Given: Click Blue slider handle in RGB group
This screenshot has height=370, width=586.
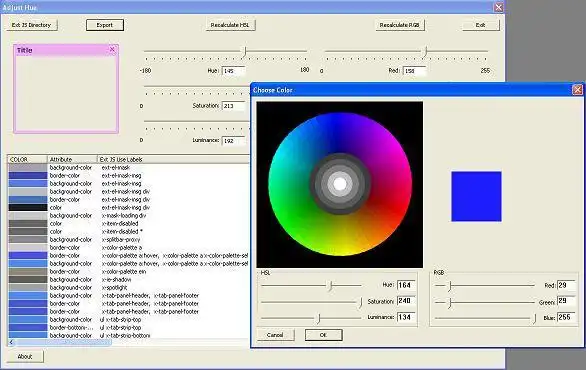Looking at the screenshot, I should [x=534, y=318].
